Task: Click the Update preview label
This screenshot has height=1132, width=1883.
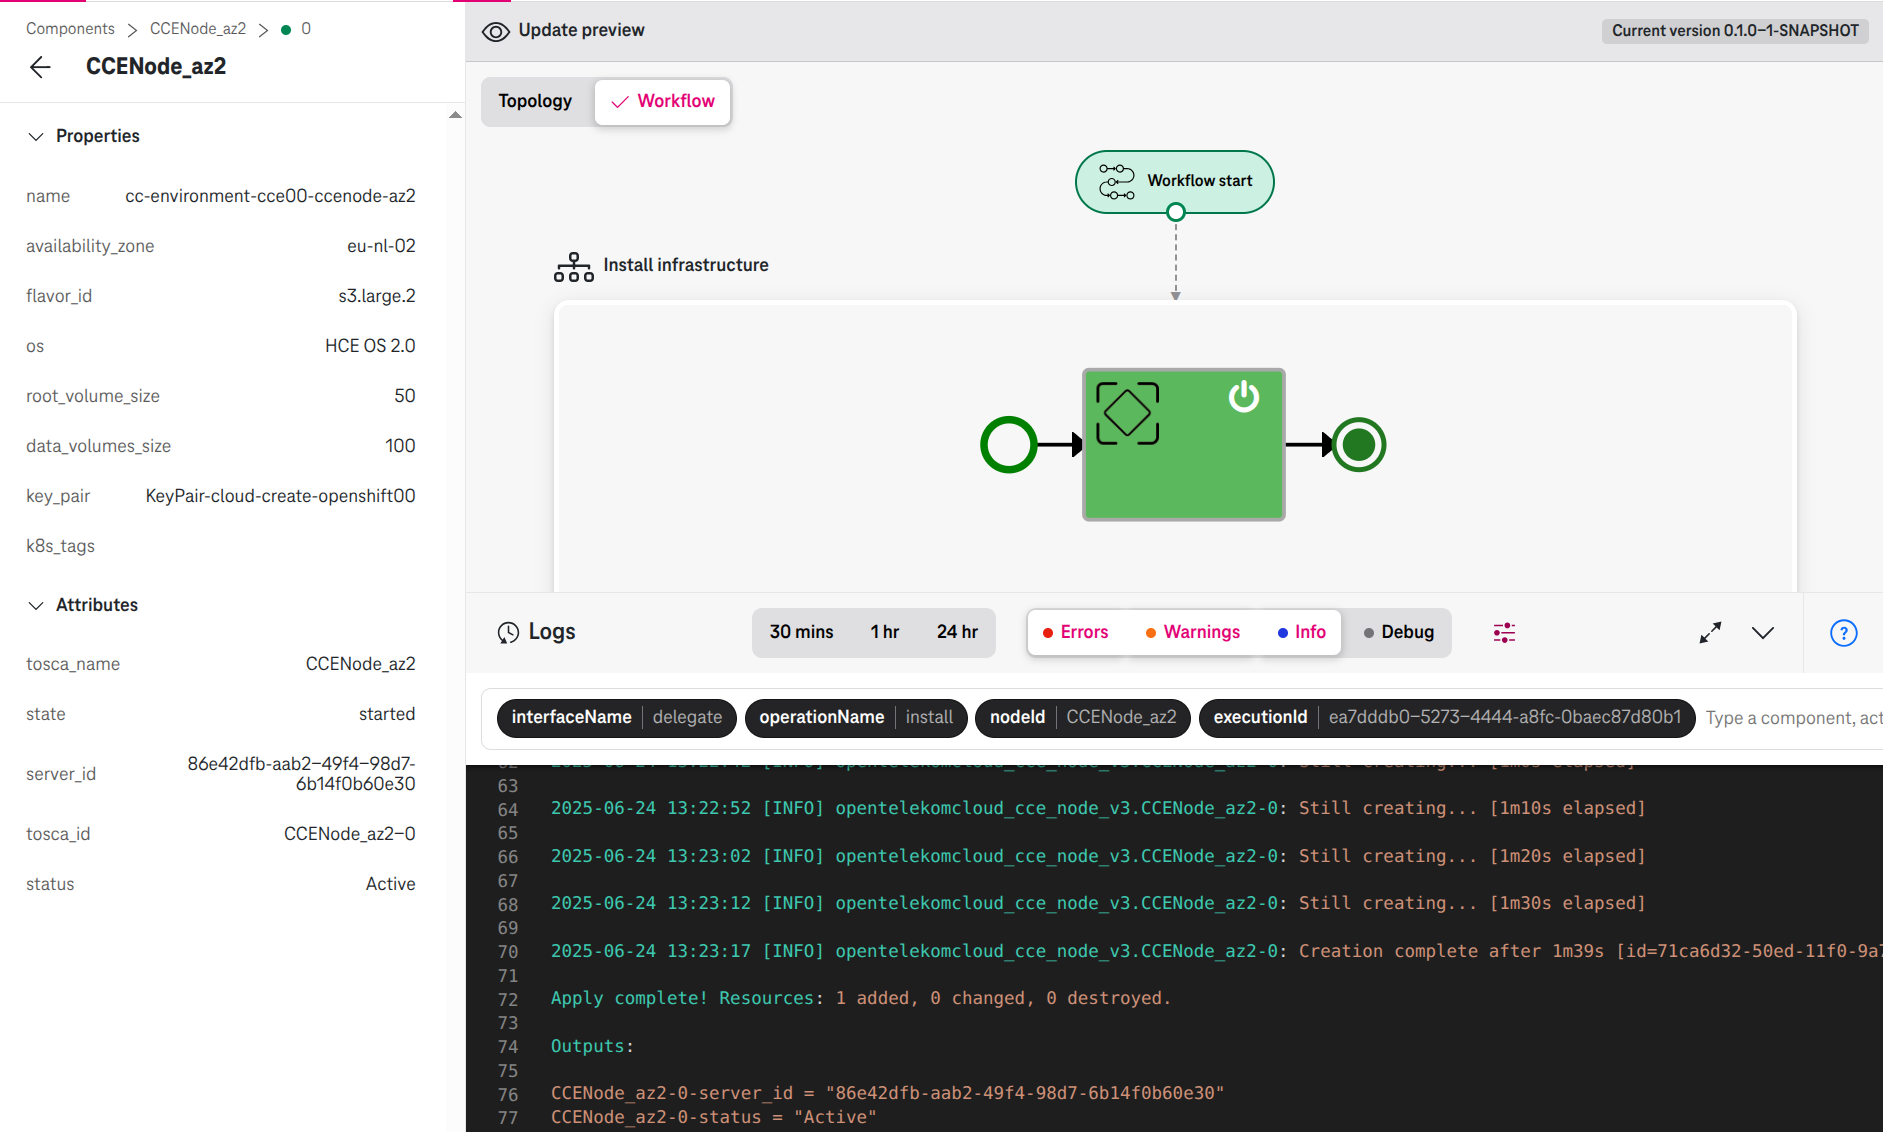Action: [x=581, y=30]
